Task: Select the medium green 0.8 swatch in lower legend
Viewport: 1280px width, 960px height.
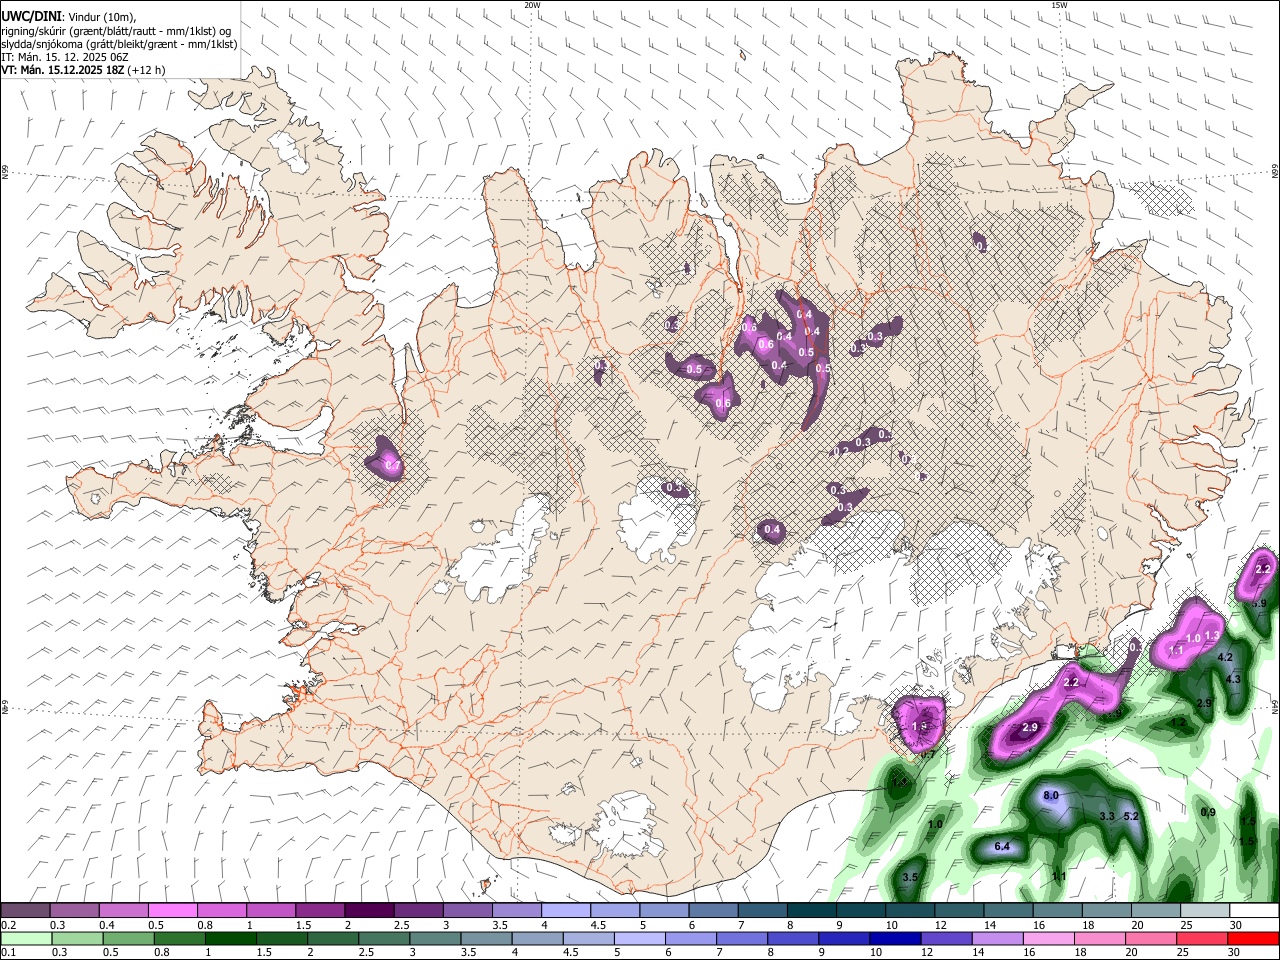Action: click(179, 939)
